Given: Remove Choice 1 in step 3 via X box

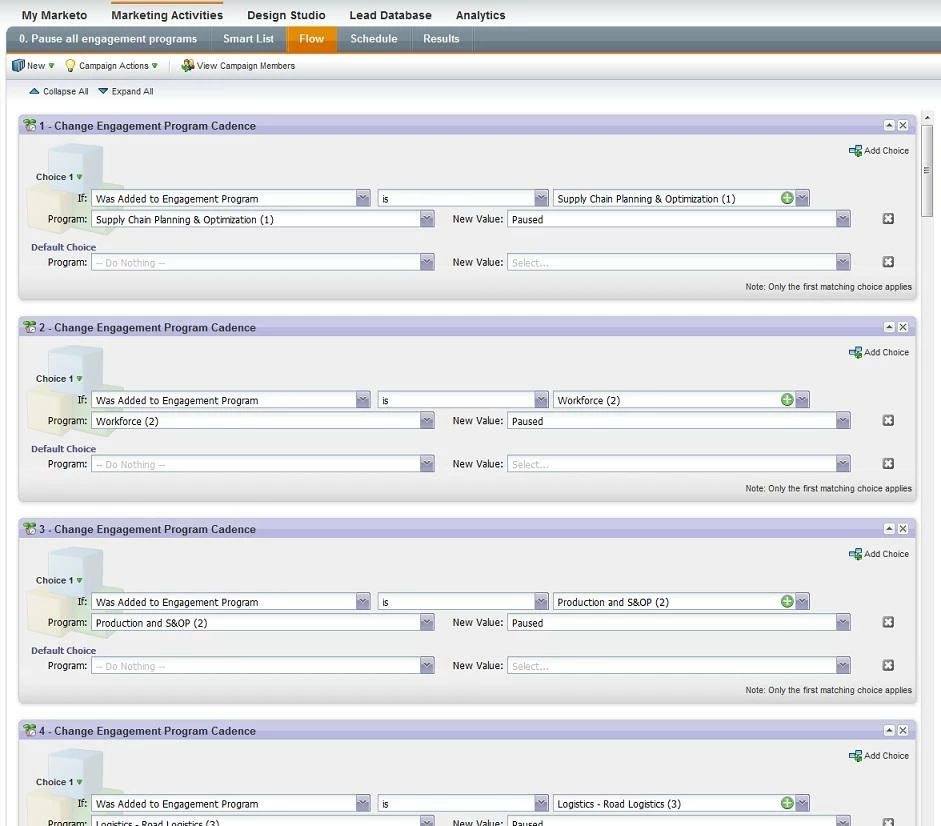Looking at the screenshot, I should (x=888, y=623).
